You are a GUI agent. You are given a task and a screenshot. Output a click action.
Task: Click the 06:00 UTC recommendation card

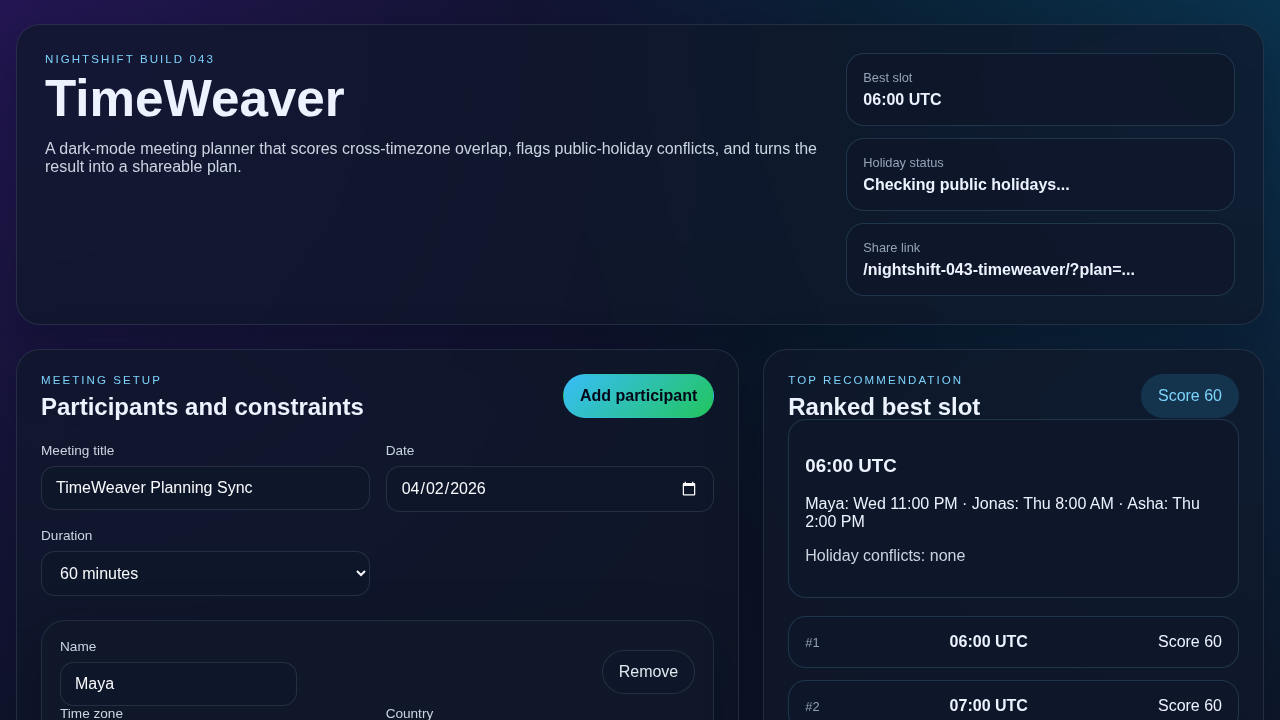[x=1013, y=508]
